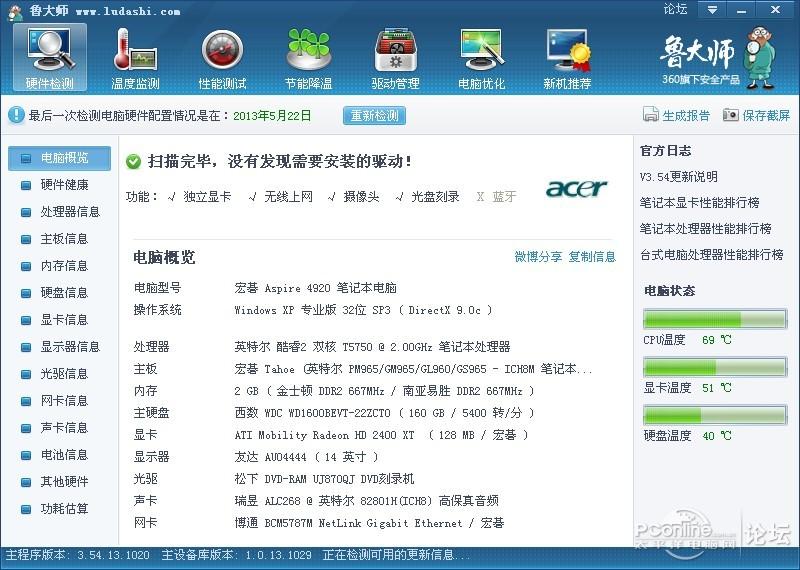Click the ATI Mobility Radeon HD 2400 XT value

pos(381,435)
